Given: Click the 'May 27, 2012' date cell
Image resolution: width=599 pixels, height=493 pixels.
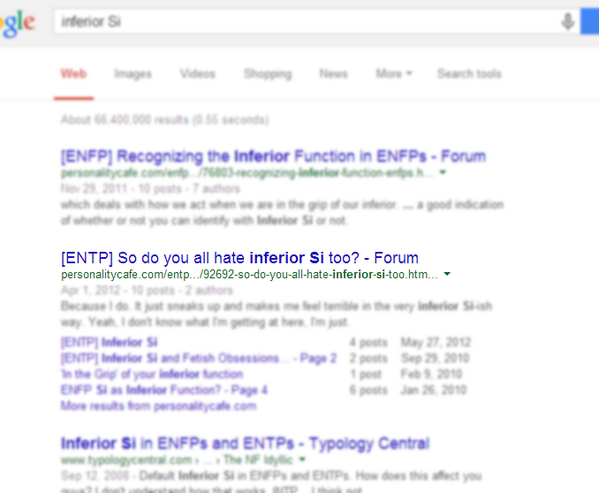Looking at the screenshot, I should pyautogui.click(x=435, y=342).
